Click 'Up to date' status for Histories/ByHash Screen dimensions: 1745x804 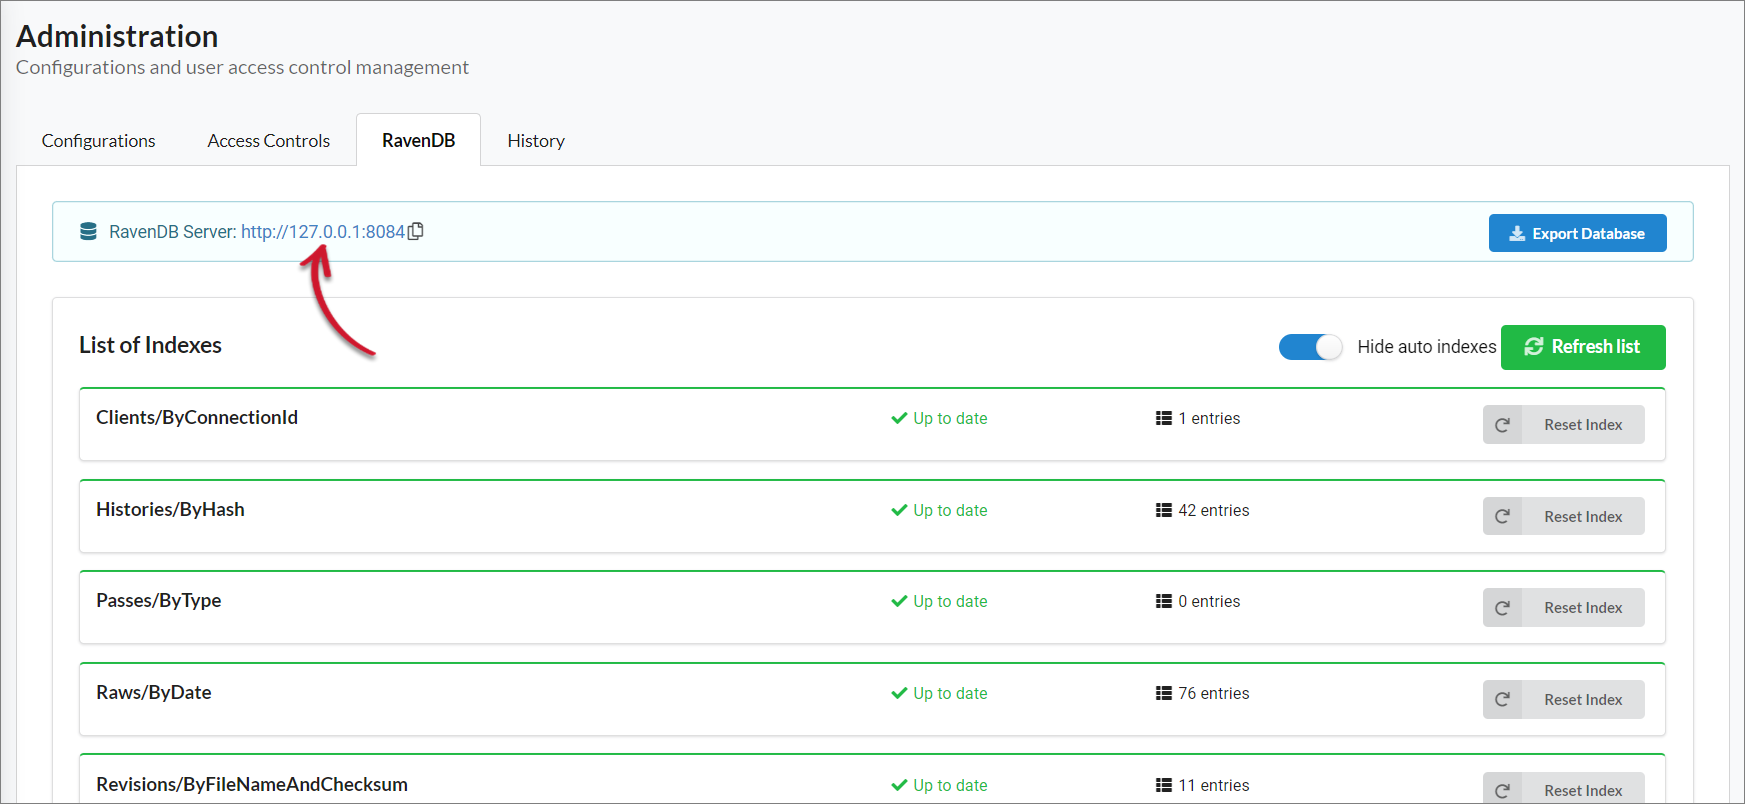(950, 510)
